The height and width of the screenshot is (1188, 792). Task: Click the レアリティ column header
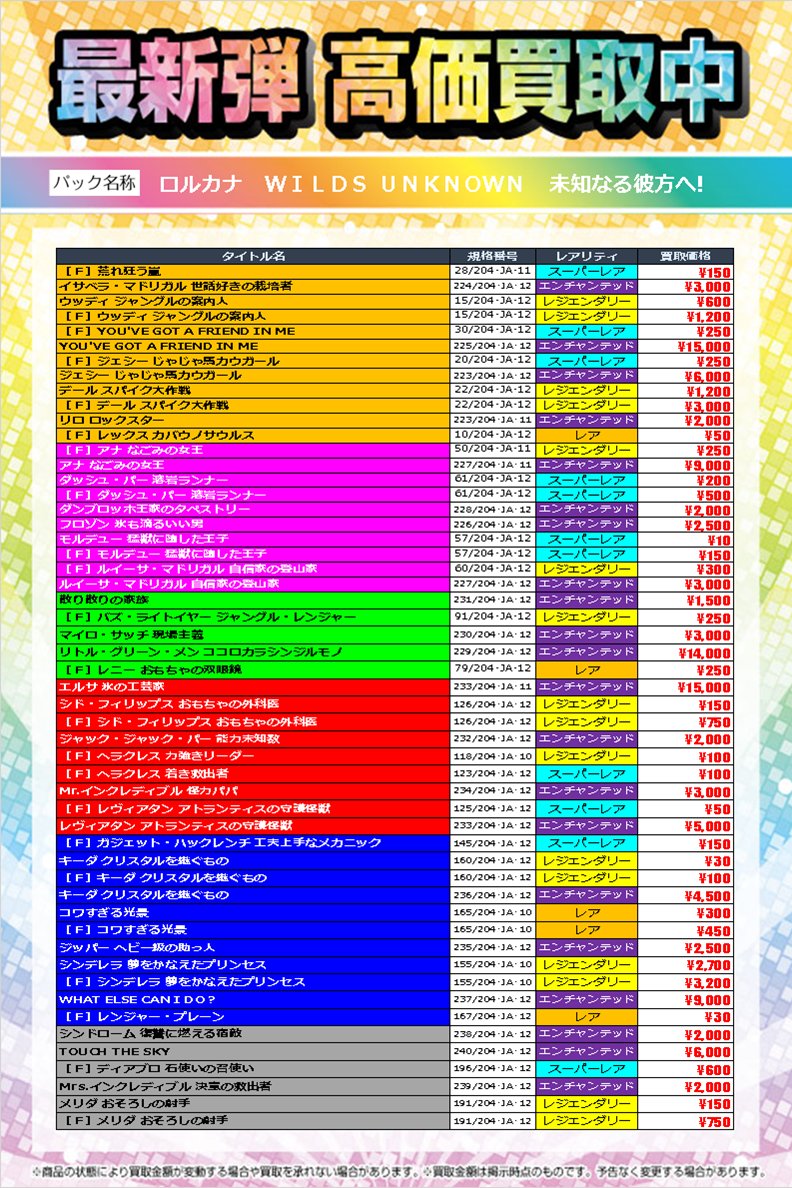[x=587, y=256]
